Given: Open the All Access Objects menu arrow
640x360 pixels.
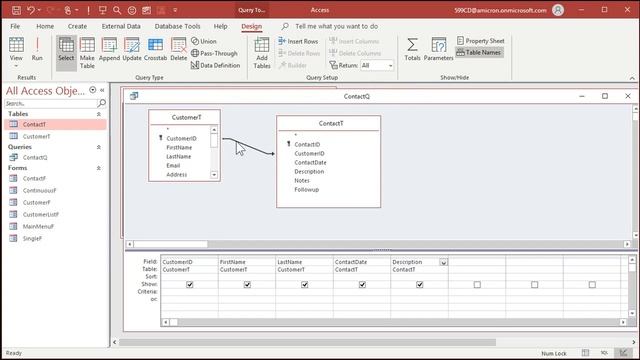Looking at the screenshot, I should click(x=93, y=90).
